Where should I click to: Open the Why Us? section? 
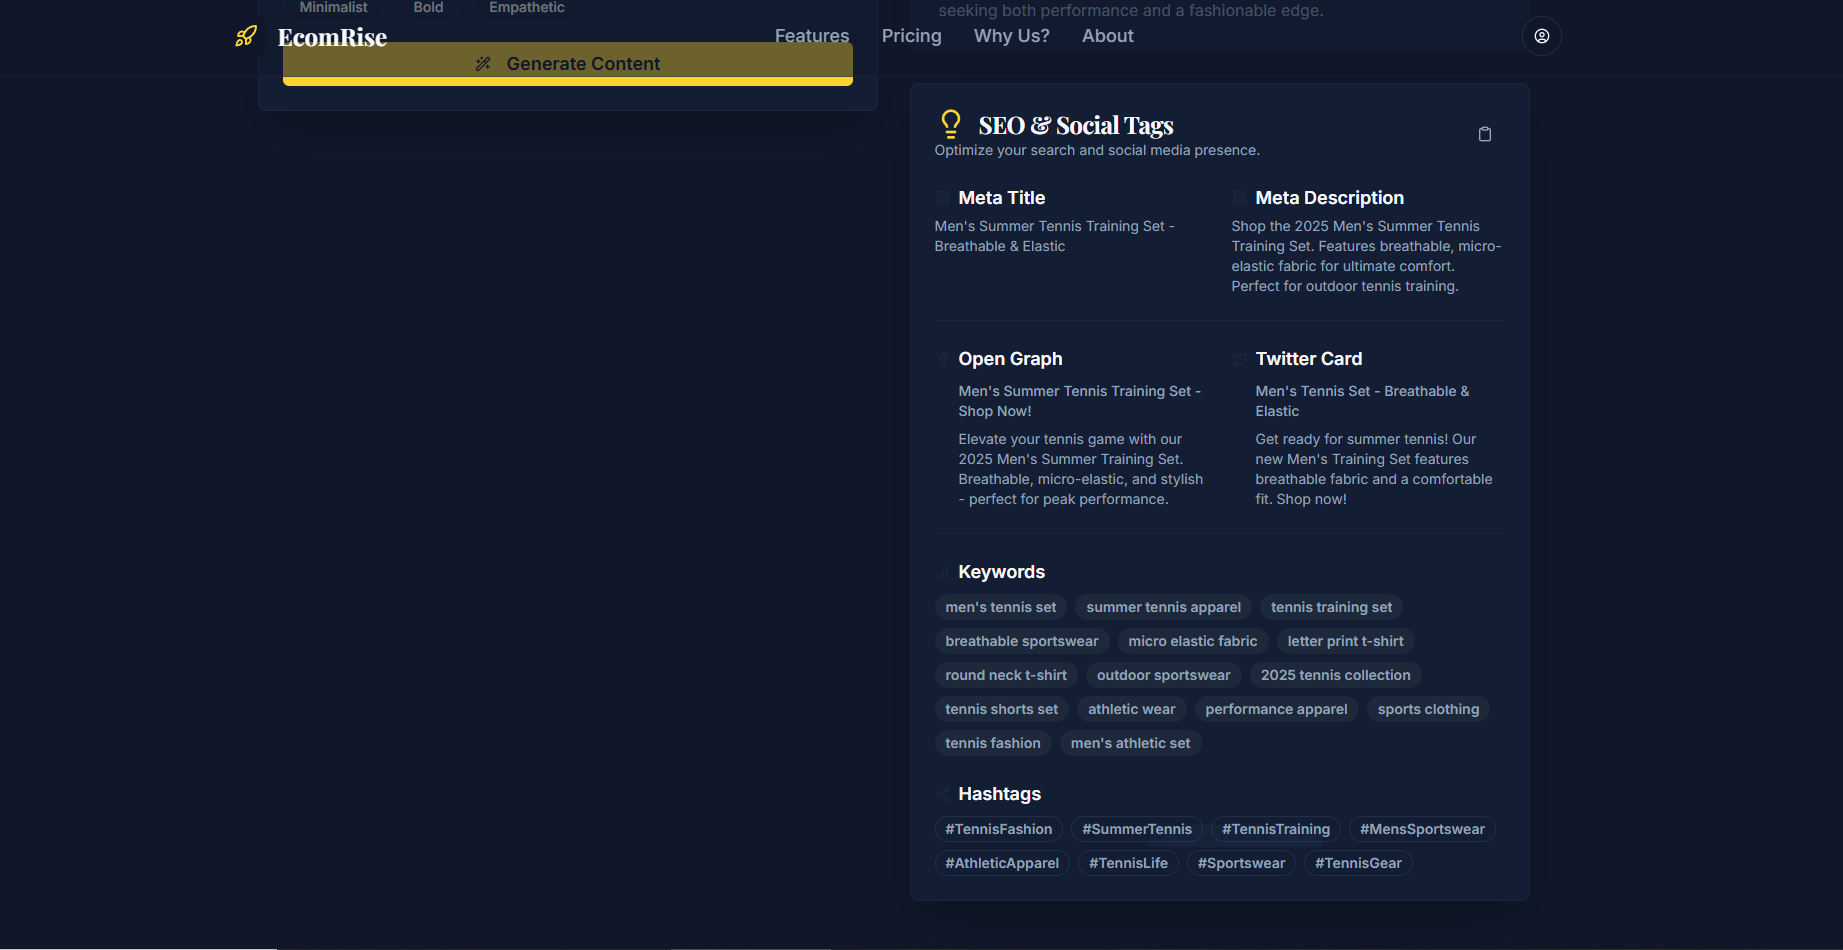pyautogui.click(x=1011, y=36)
